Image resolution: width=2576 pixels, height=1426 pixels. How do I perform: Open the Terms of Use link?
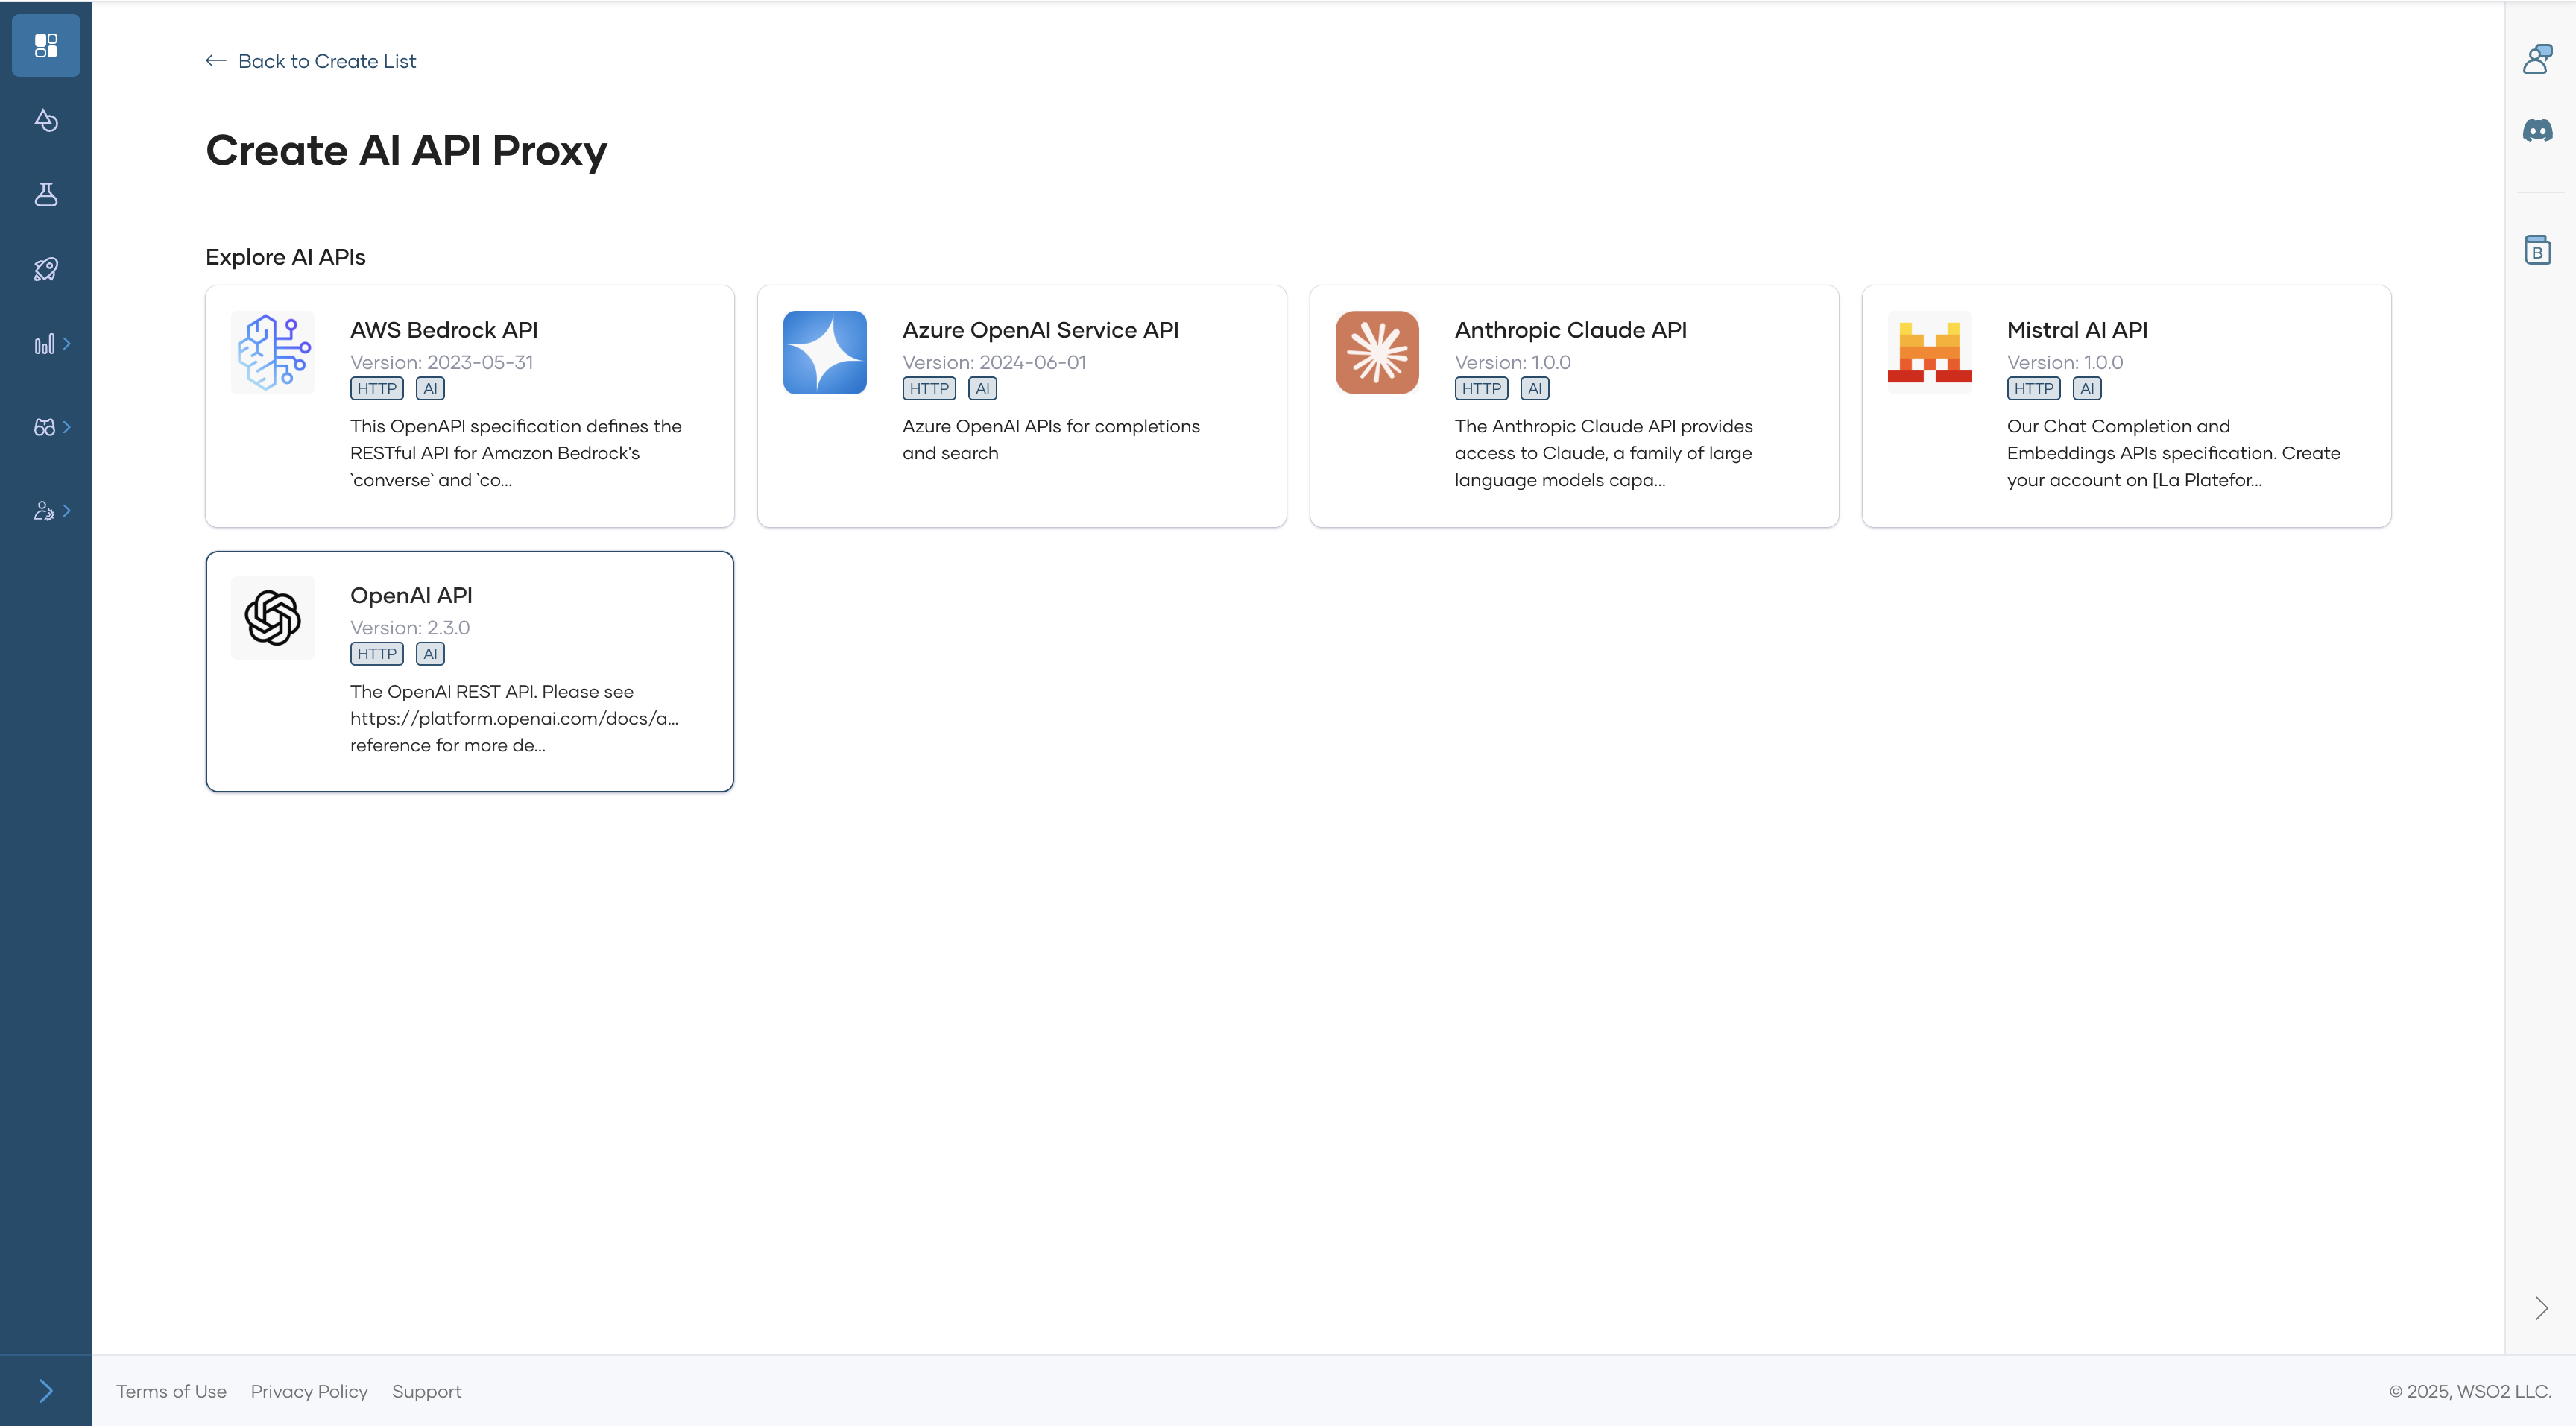coord(171,1391)
